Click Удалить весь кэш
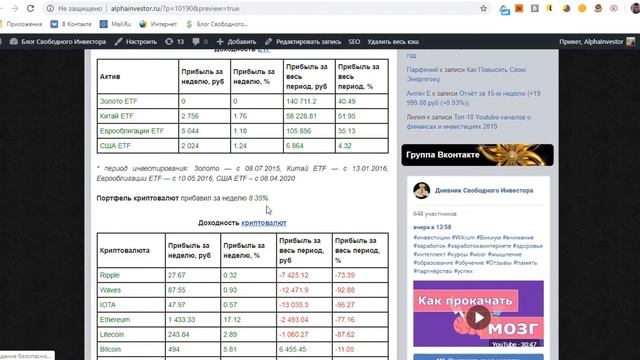Viewport: 640px width, 360px height. pos(393,42)
